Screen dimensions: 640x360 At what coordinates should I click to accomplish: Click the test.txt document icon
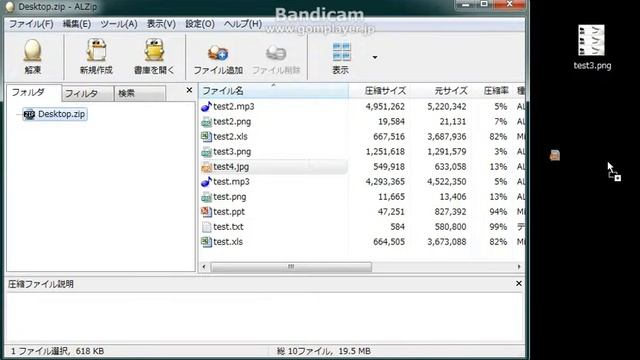pyautogui.click(x=207, y=227)
